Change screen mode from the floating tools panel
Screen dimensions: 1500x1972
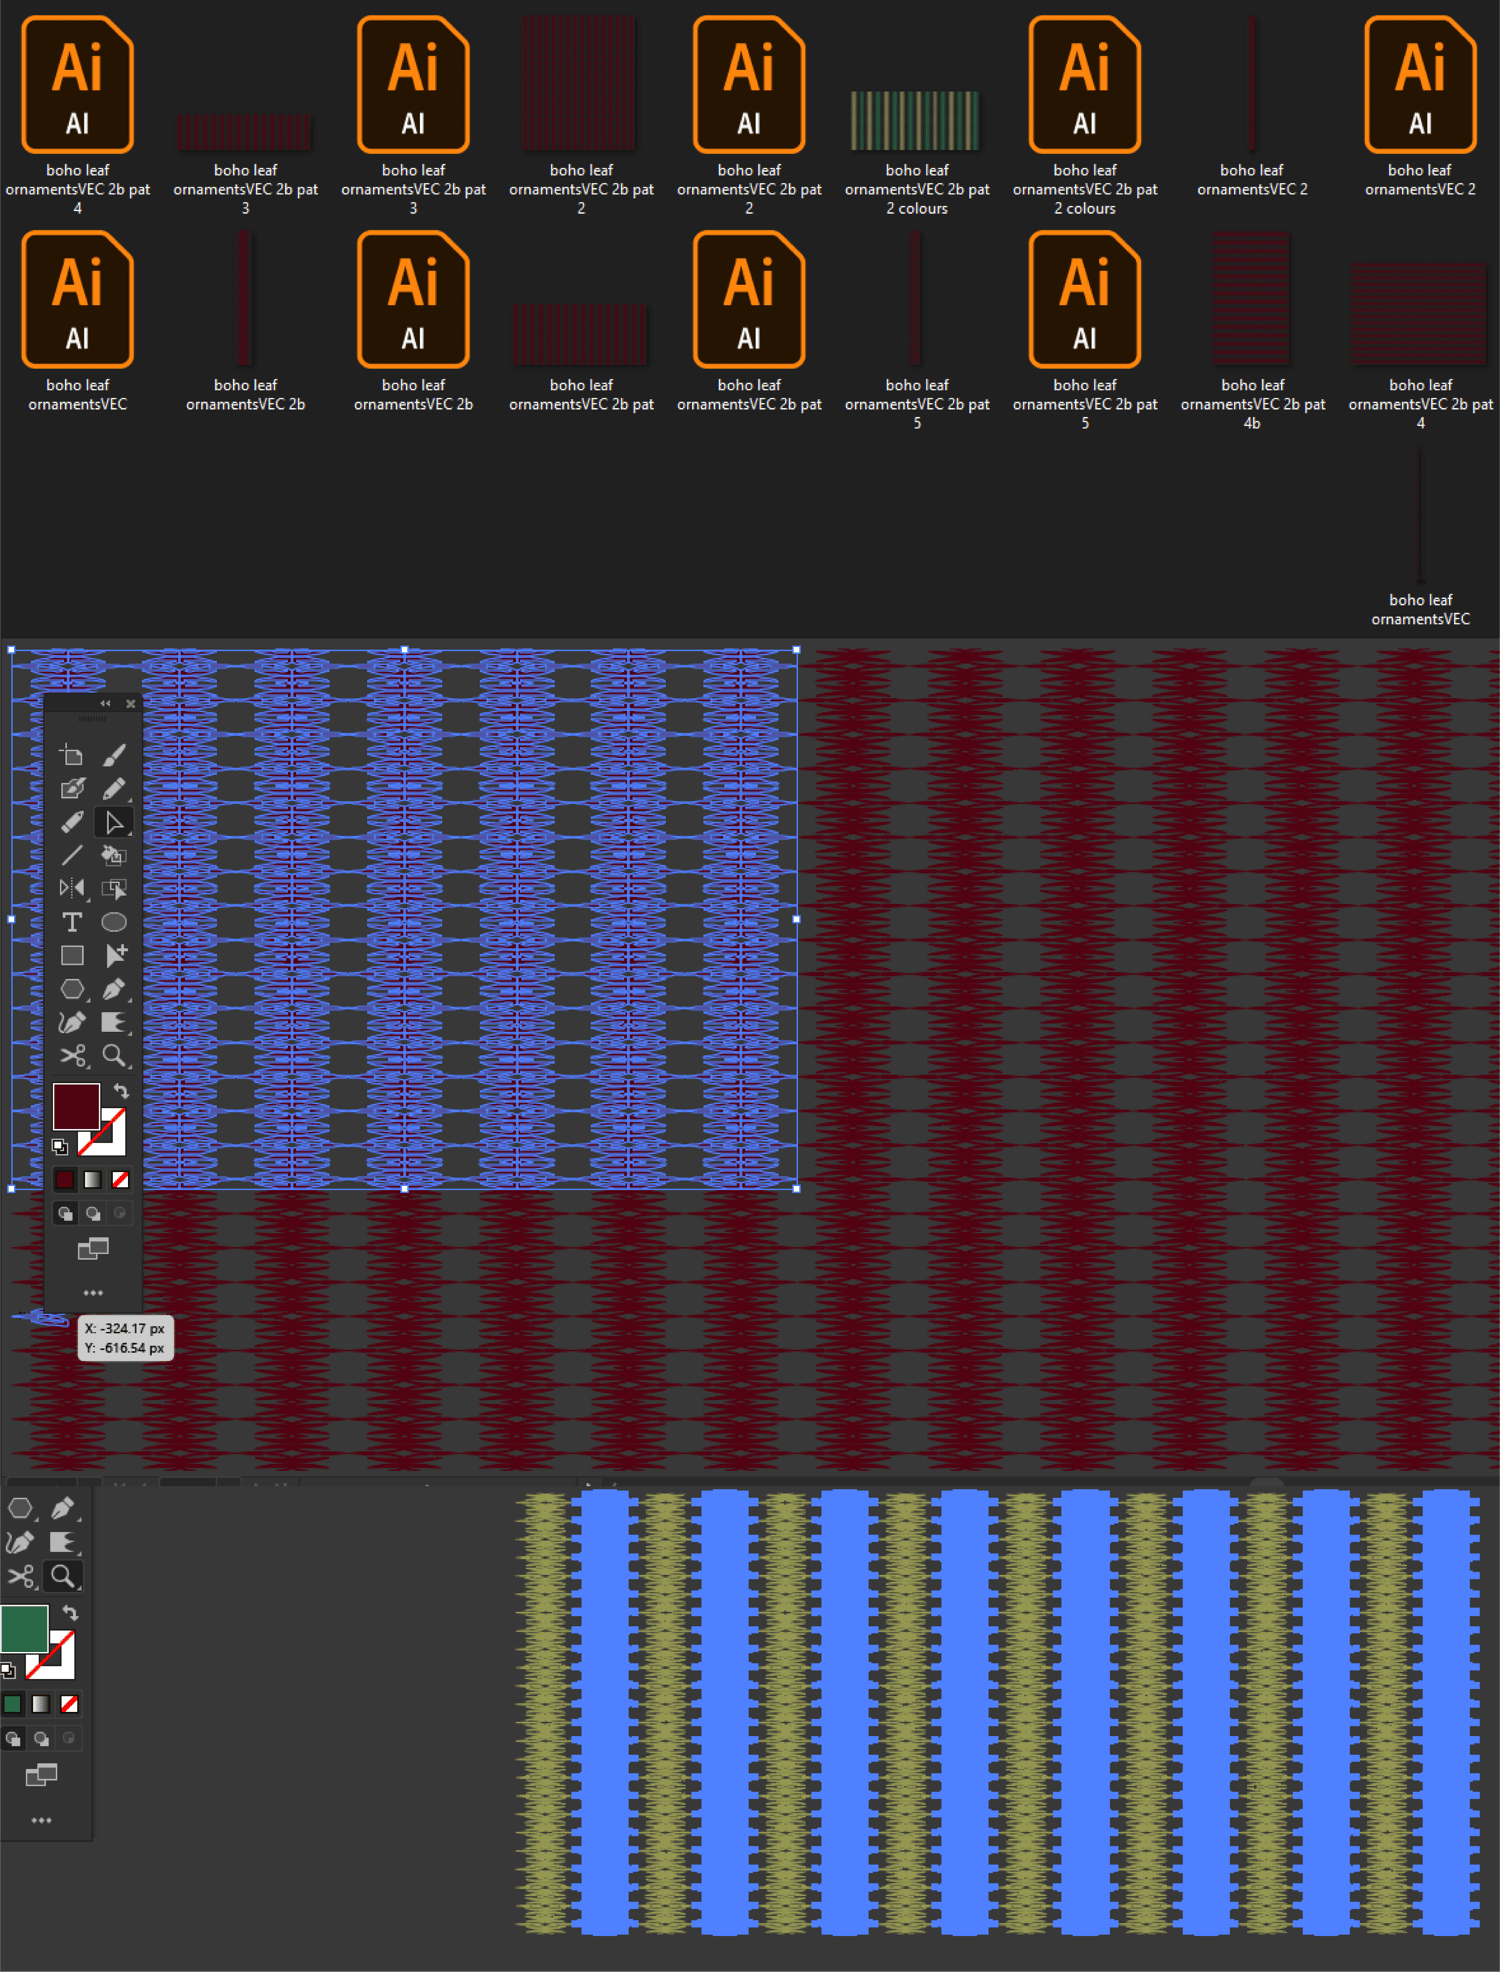(x=93, y=1248)
